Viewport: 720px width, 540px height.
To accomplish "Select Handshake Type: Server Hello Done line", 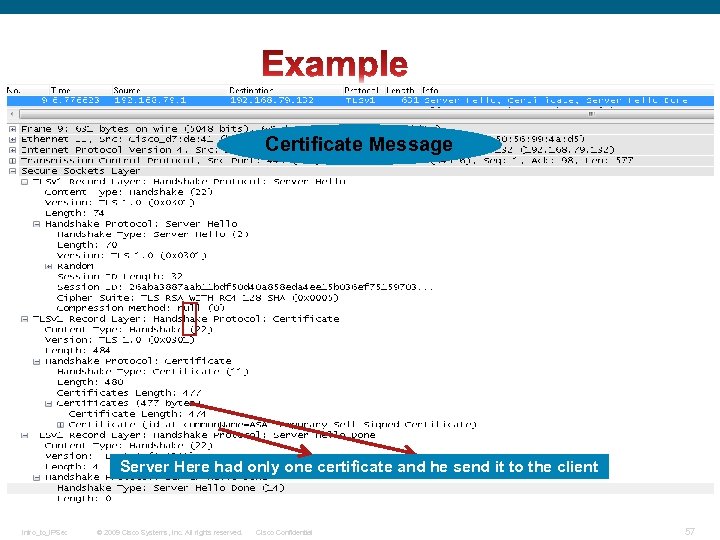I will coord(171,488).
